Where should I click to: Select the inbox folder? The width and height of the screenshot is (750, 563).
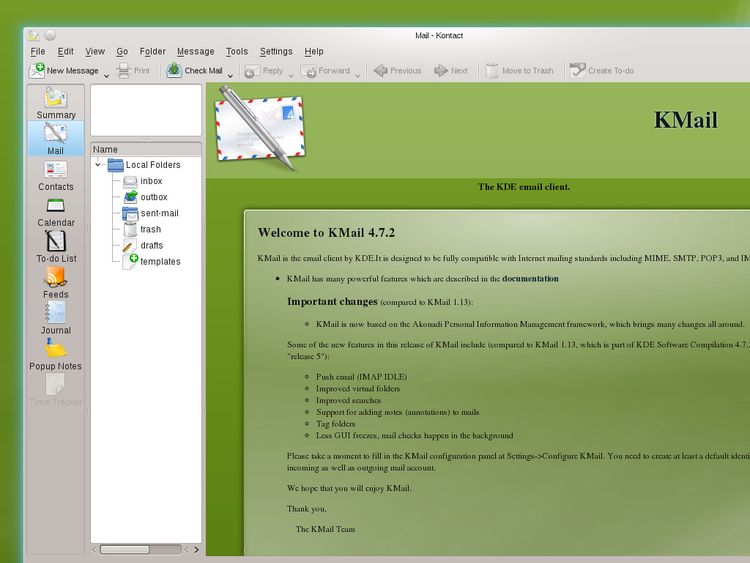[x=150, y=181]
